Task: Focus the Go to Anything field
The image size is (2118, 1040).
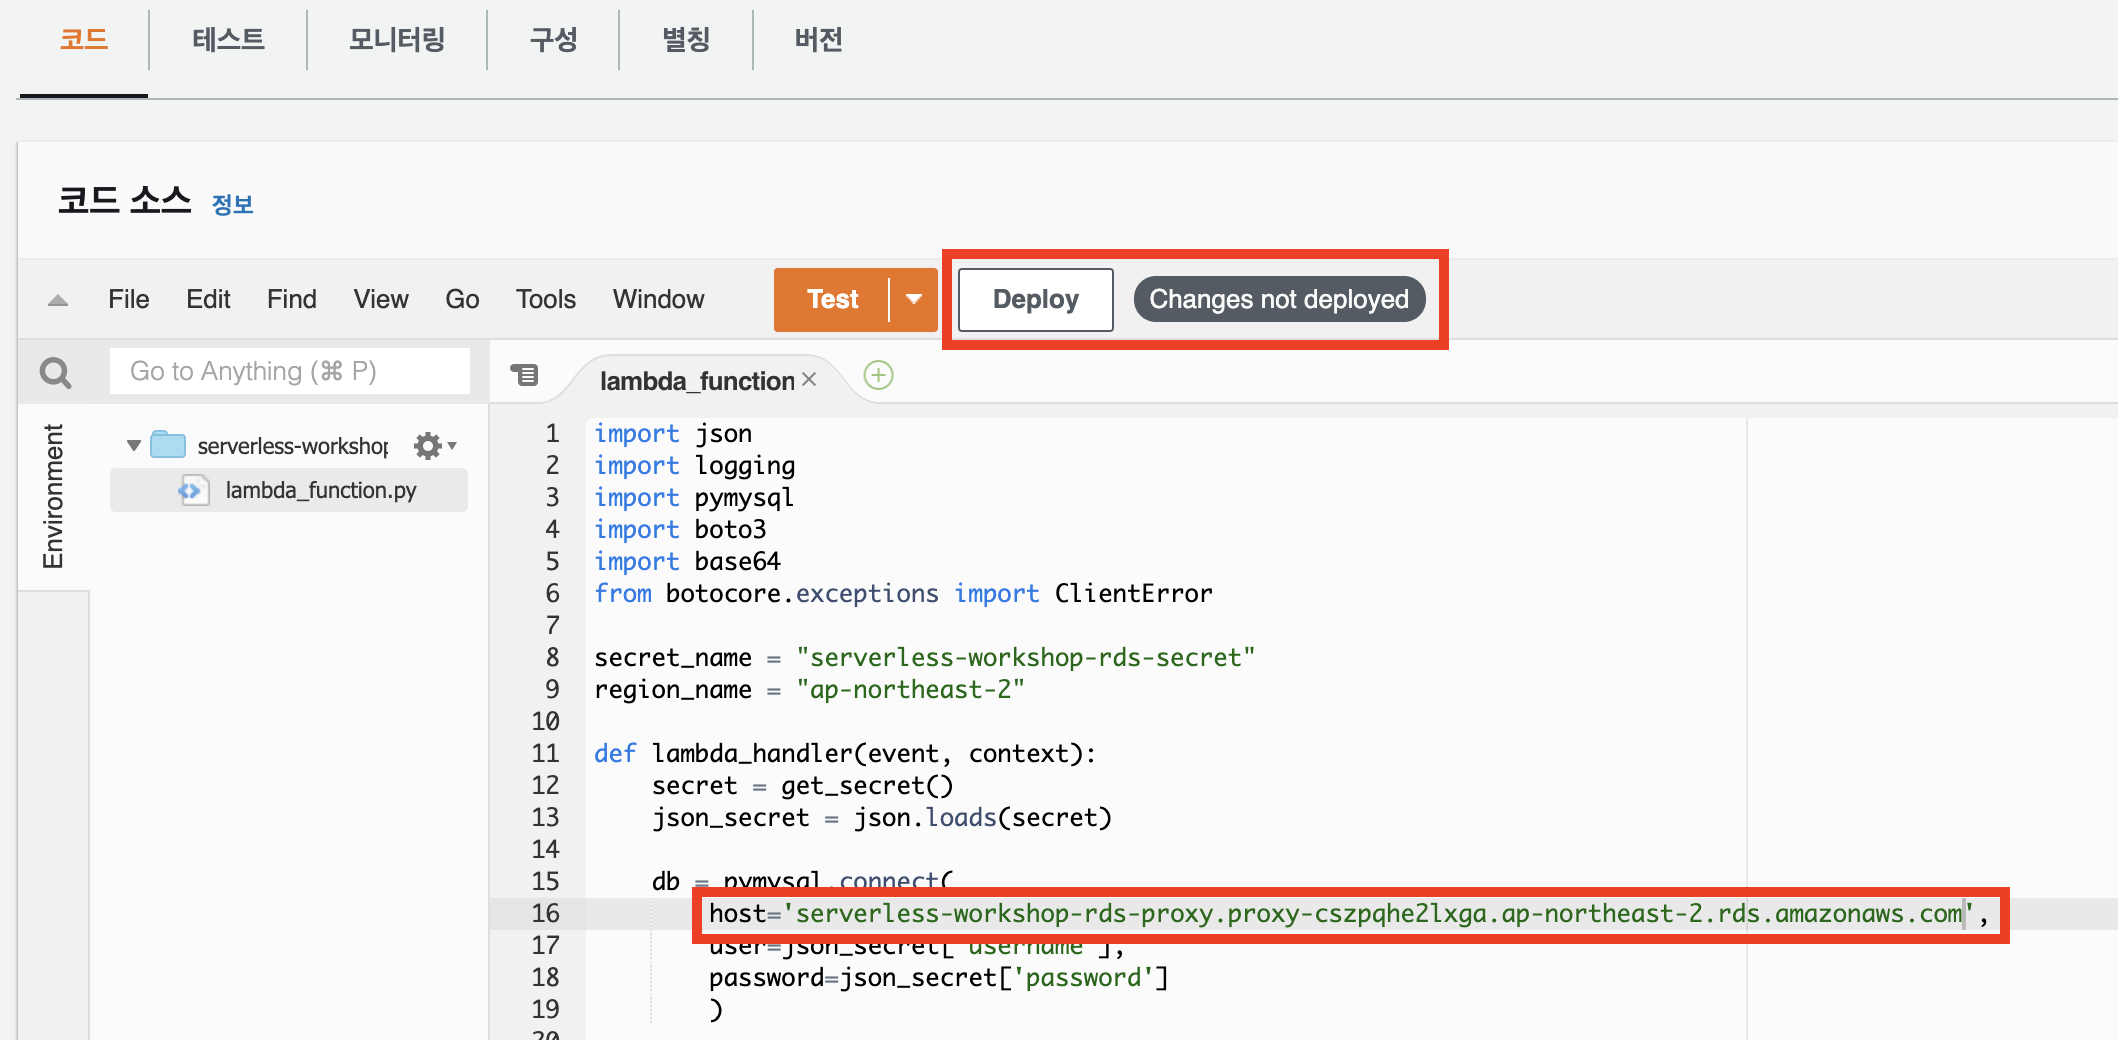Action: [x=290, y=371]
